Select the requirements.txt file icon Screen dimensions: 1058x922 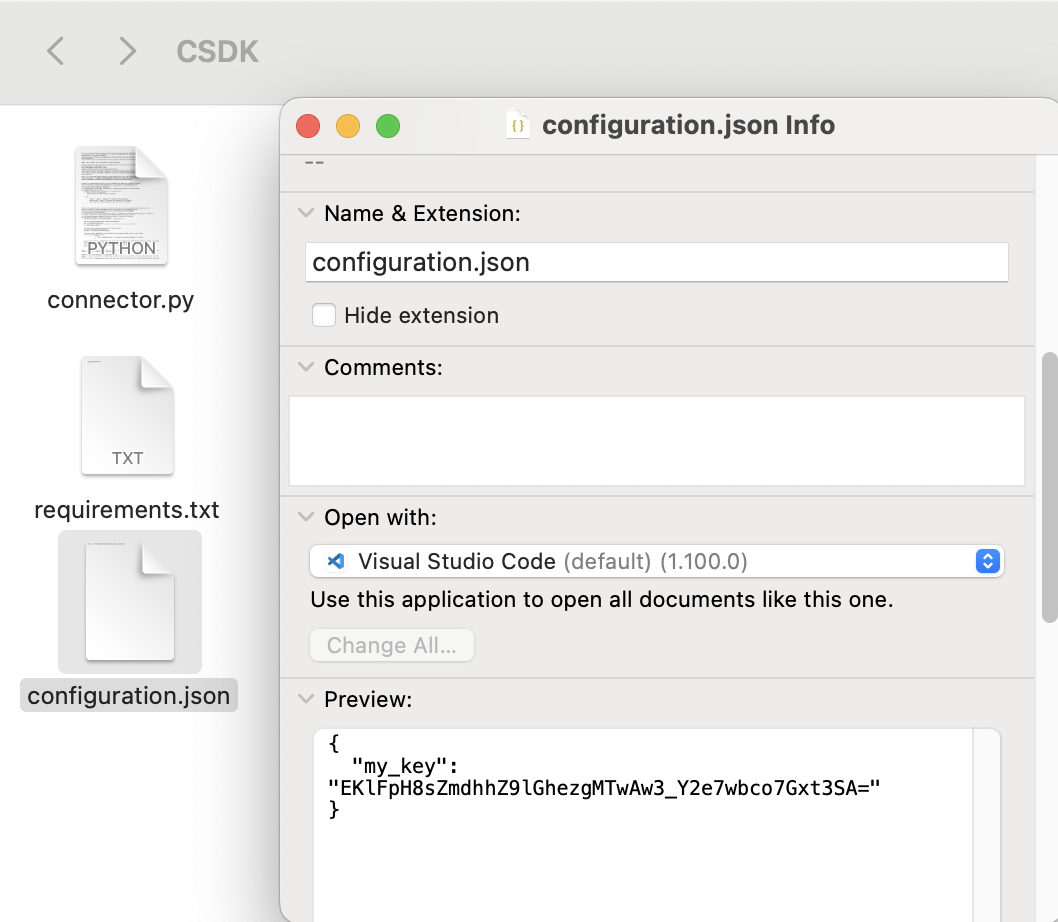click(128, 415)
